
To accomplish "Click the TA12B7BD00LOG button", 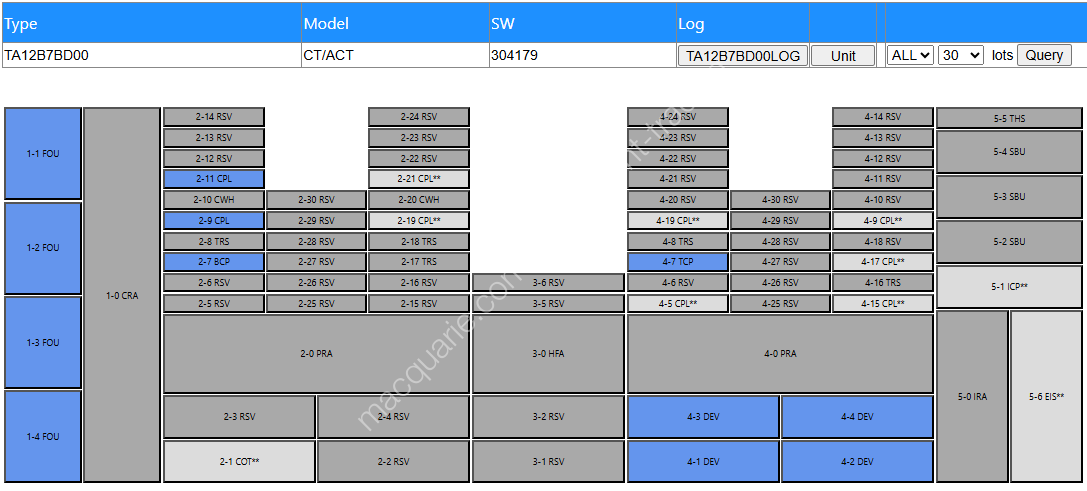I will tap(742, 56).
